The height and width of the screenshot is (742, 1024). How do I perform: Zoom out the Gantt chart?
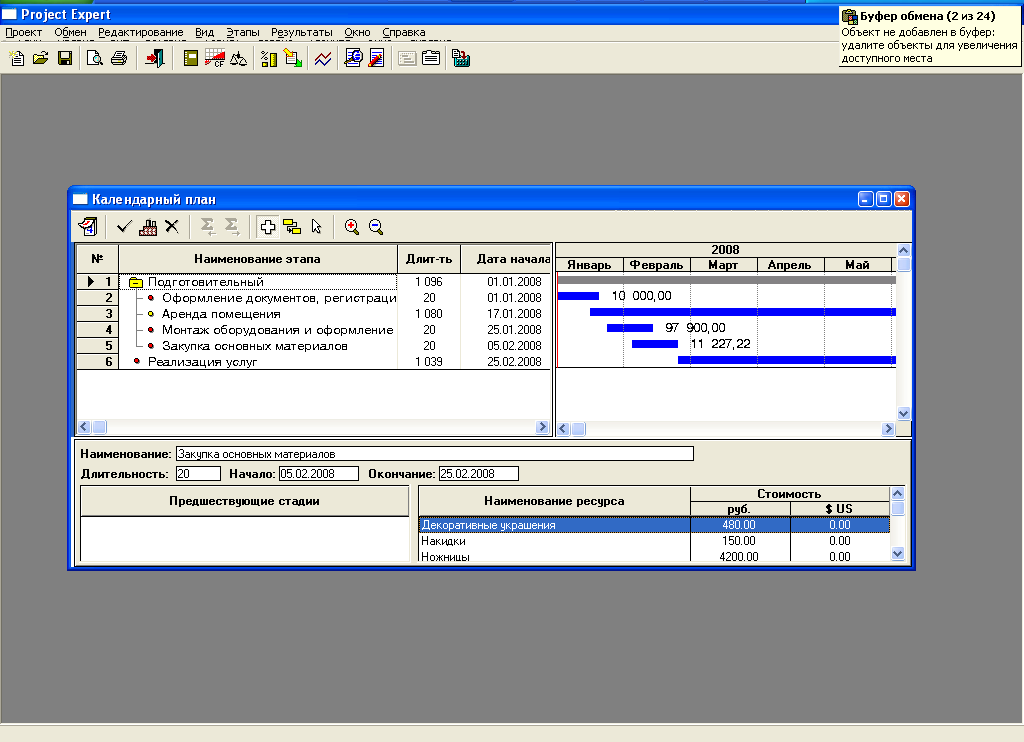(x=376, y=227)
